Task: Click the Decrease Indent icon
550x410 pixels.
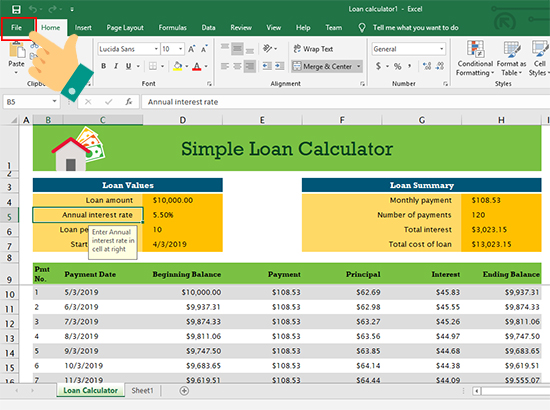Action: click(x=267, y=66)
